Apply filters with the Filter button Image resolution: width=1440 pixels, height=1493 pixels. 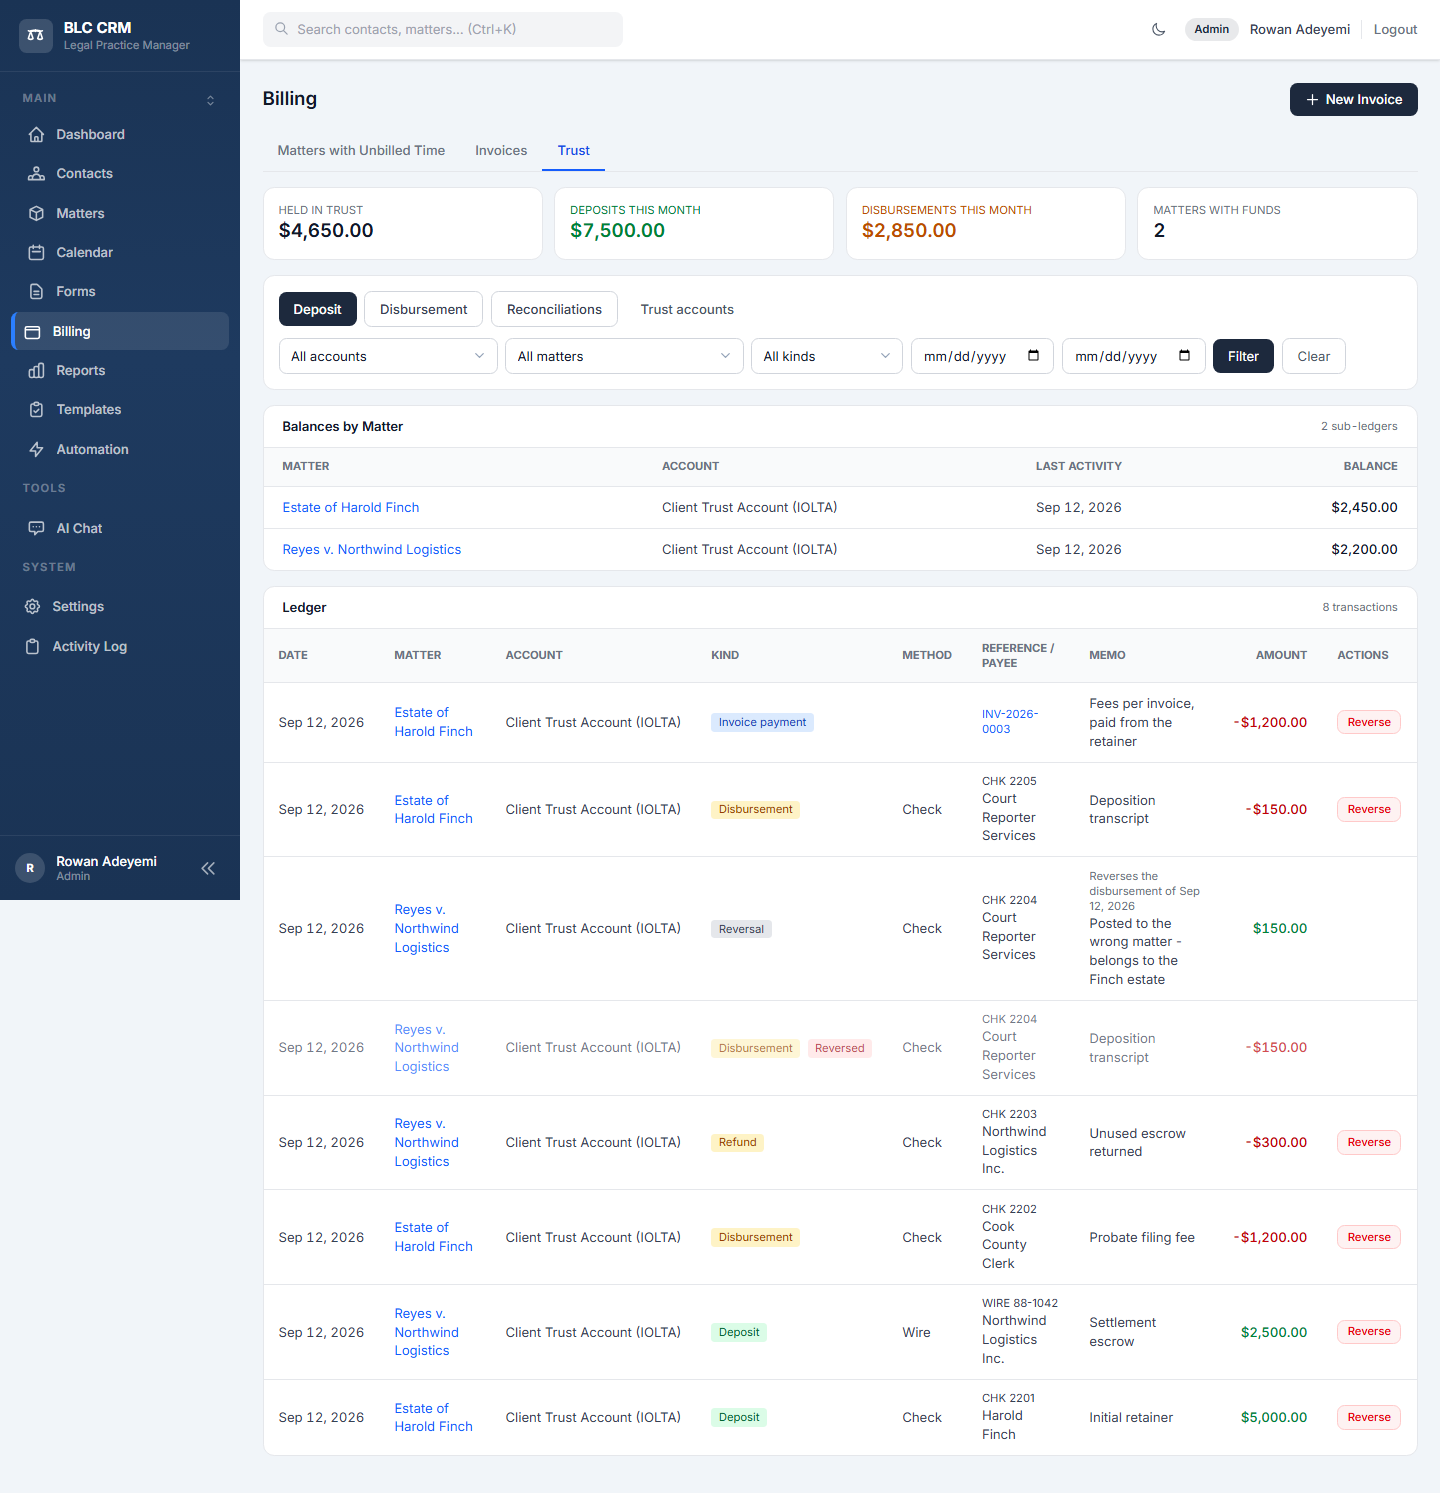(x=1243, y=357)
